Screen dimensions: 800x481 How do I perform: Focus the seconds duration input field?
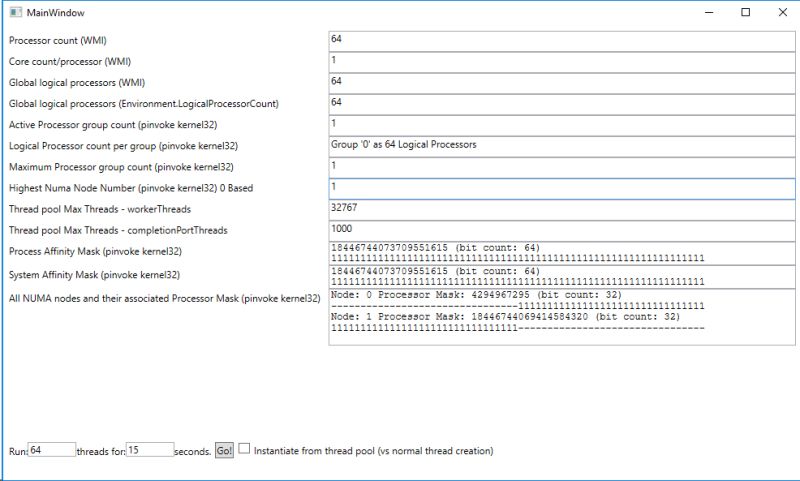pos(150,450)
